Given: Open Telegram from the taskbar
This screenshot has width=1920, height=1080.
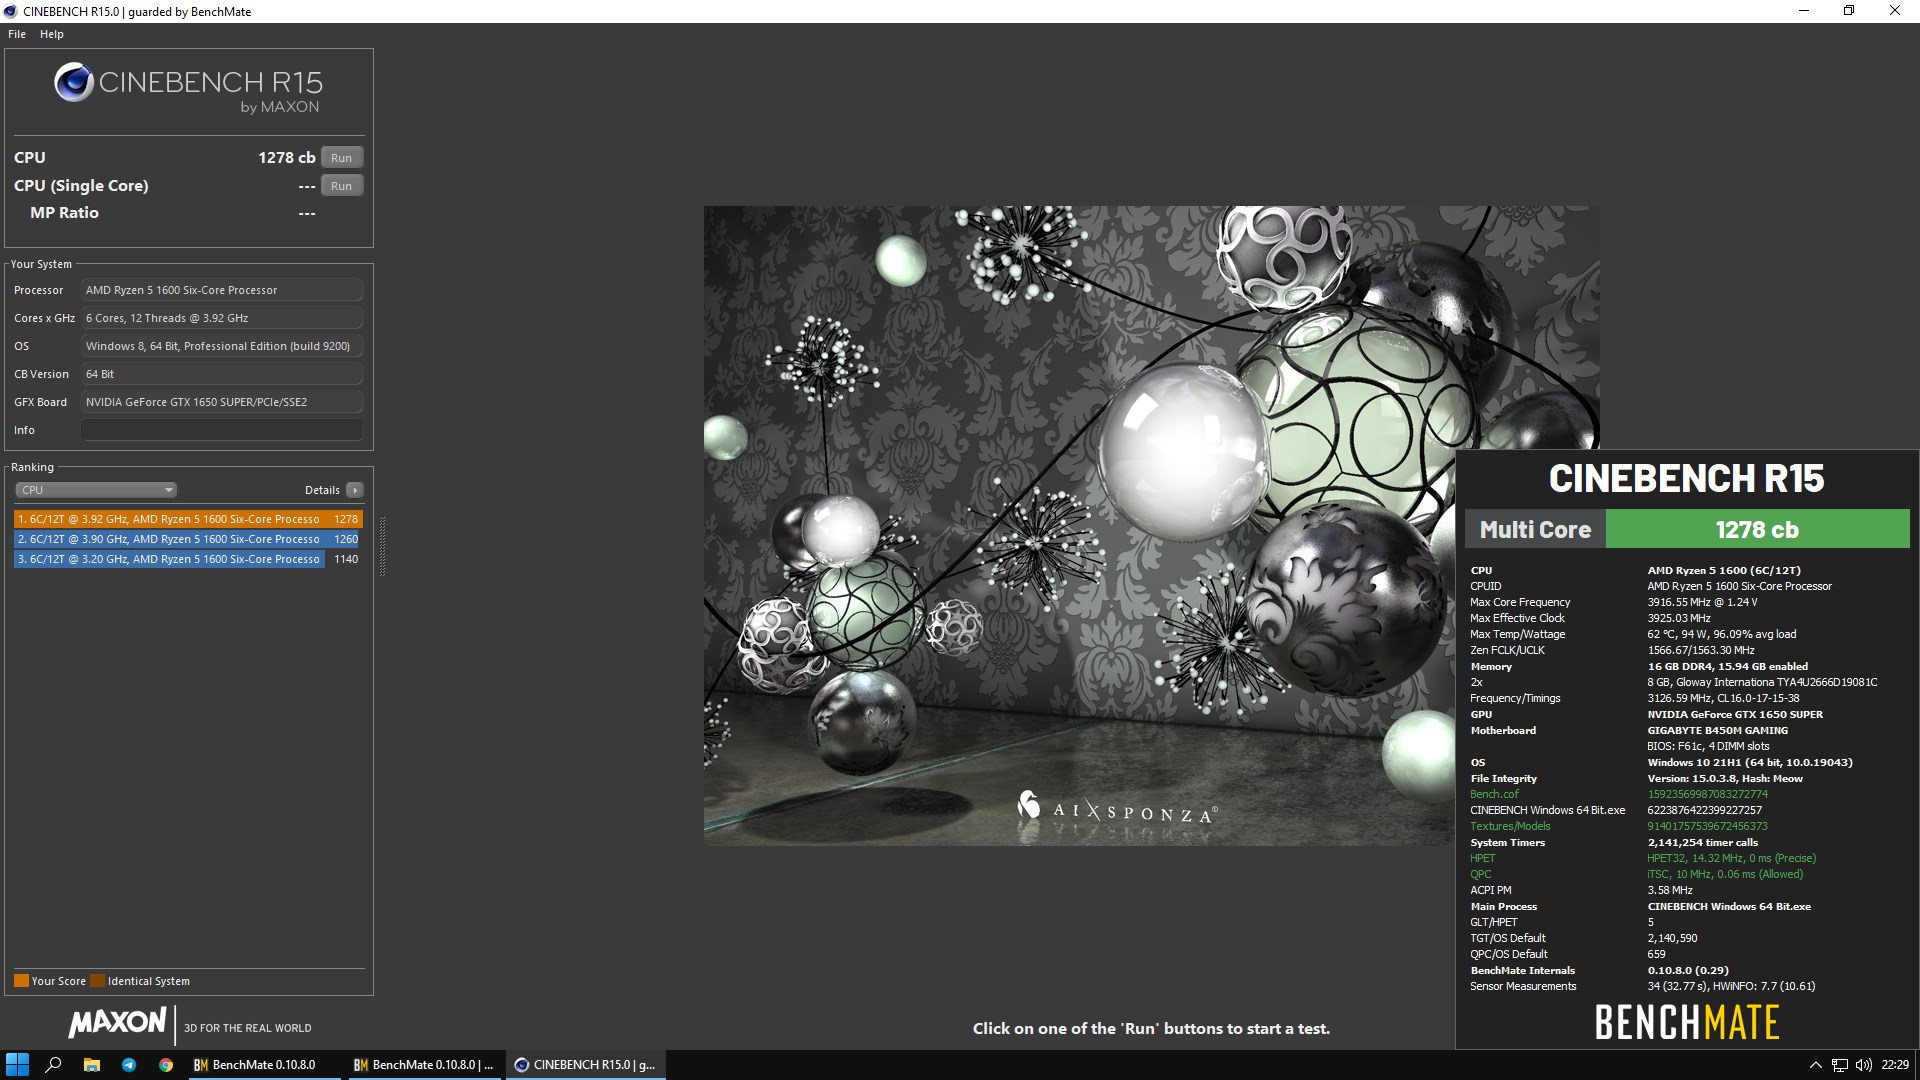Looking at the screenshot, I should 129,1065.
